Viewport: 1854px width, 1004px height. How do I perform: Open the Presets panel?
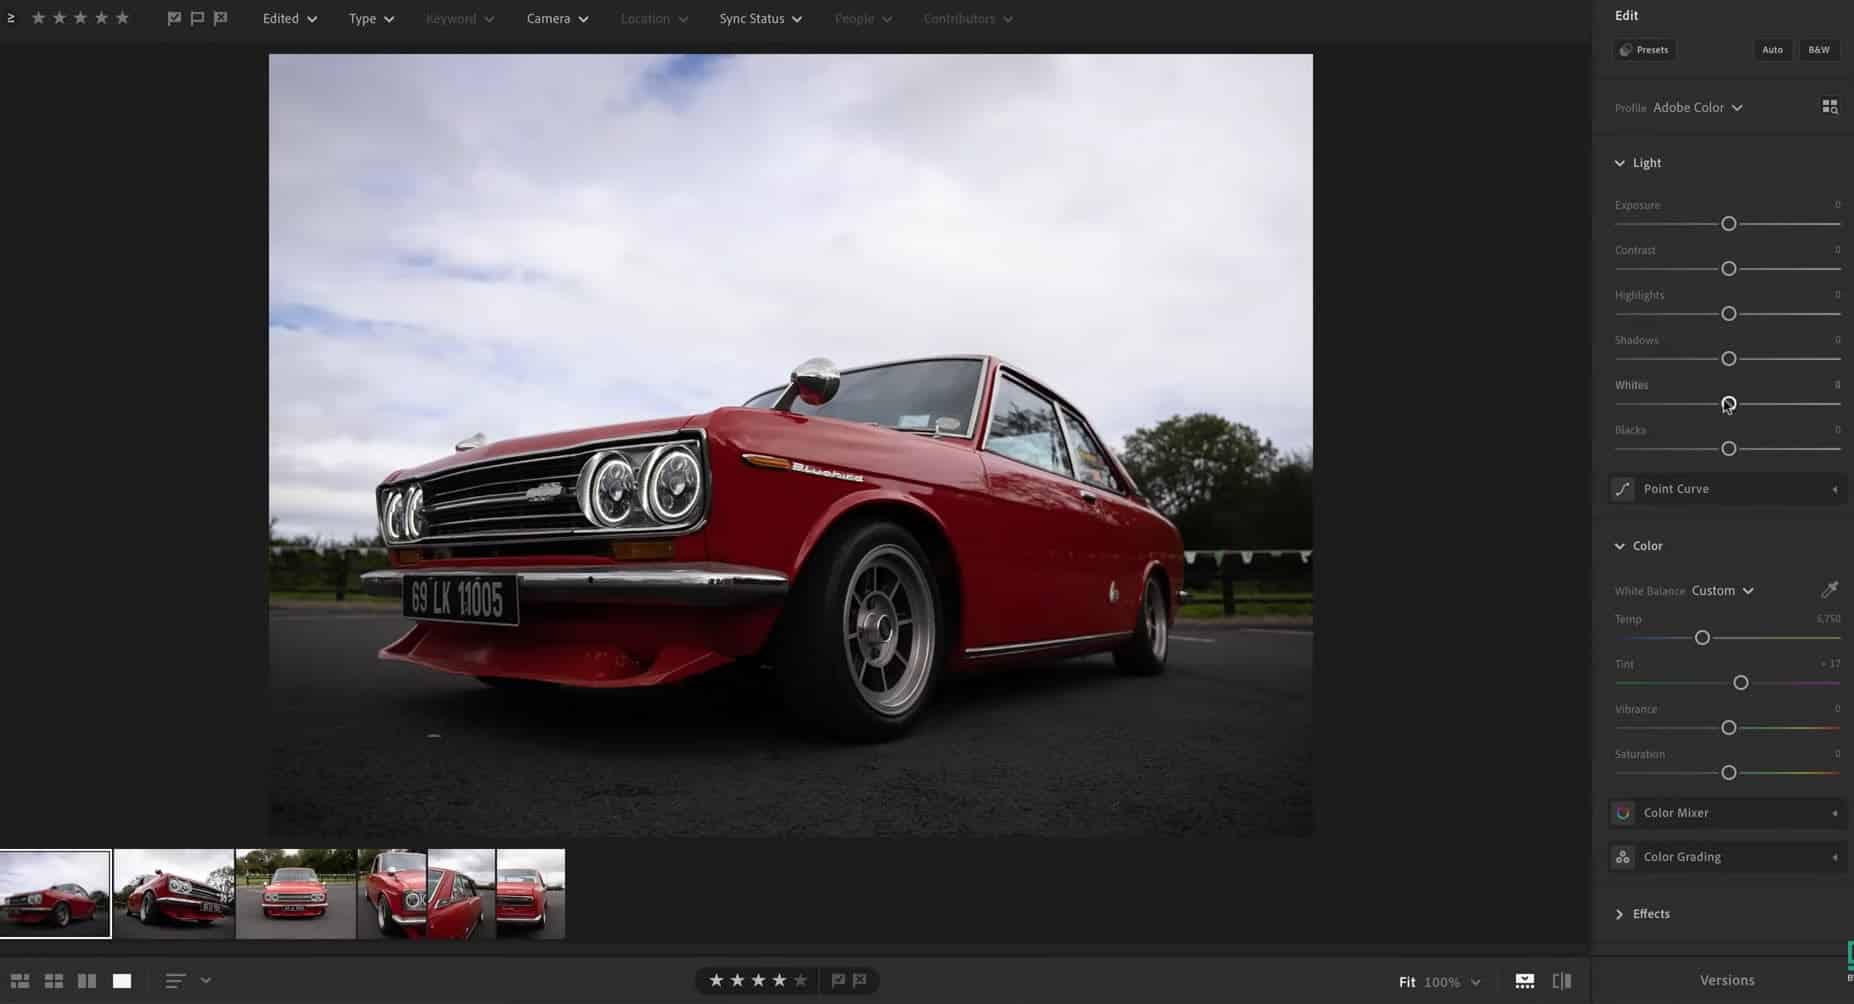(1644, 50)
